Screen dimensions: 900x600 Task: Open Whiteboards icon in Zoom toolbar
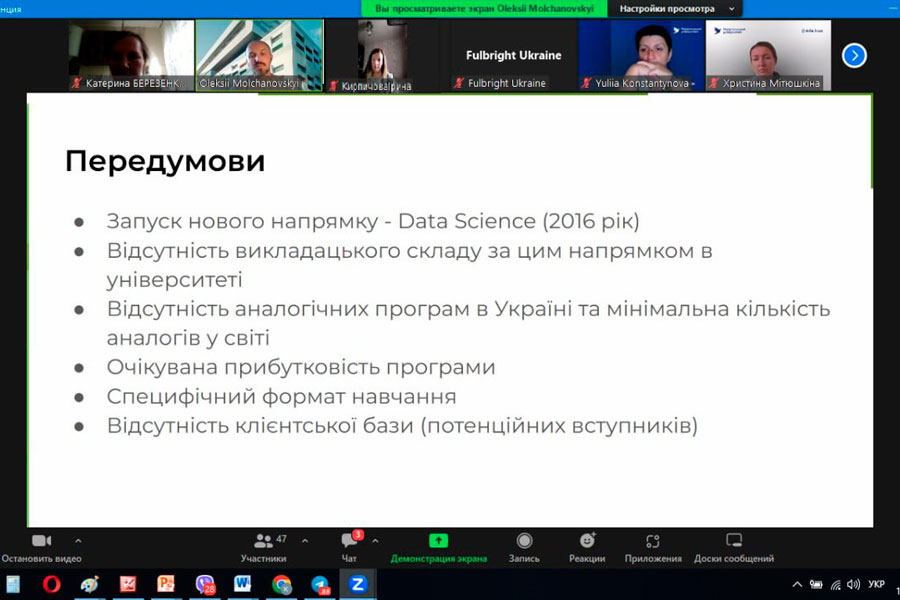[734, 540]
